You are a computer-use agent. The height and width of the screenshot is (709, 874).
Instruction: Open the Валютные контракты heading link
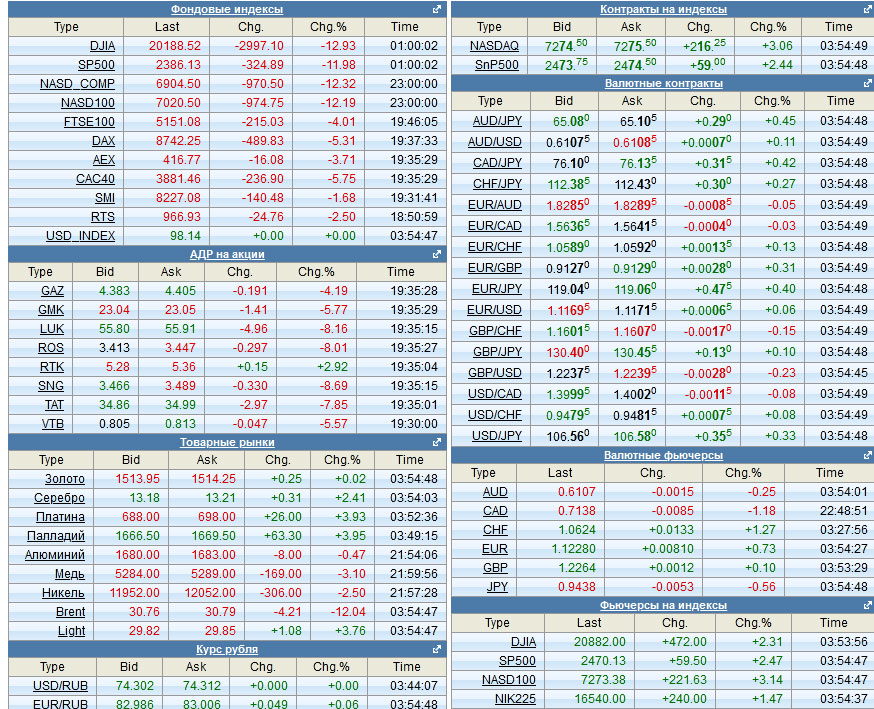tap(663, 83)
